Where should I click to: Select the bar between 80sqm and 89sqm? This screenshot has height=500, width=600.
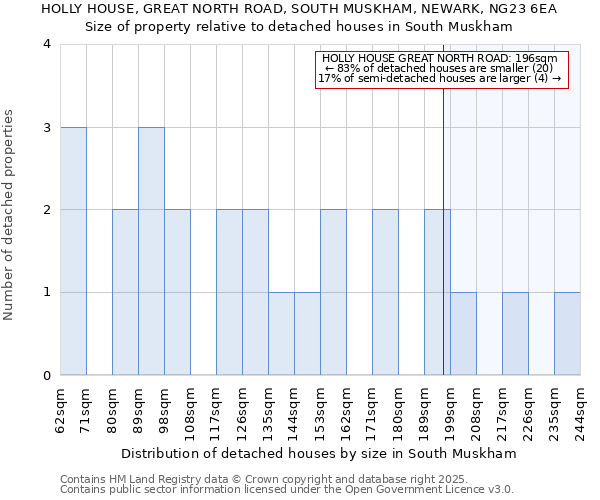pos(125,292)
